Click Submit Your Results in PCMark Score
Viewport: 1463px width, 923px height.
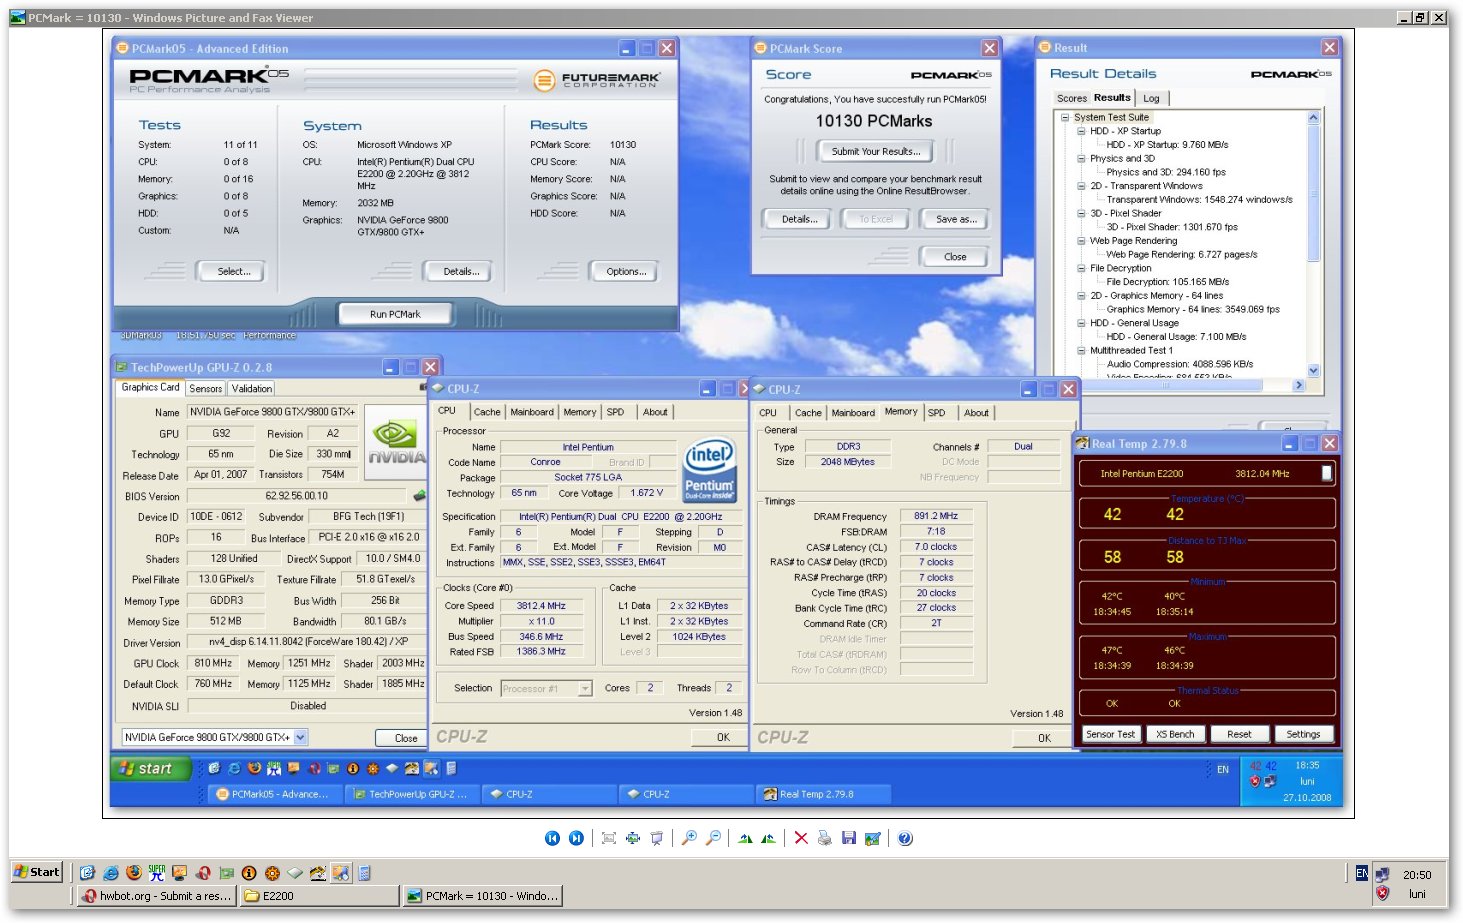(876, 151)
